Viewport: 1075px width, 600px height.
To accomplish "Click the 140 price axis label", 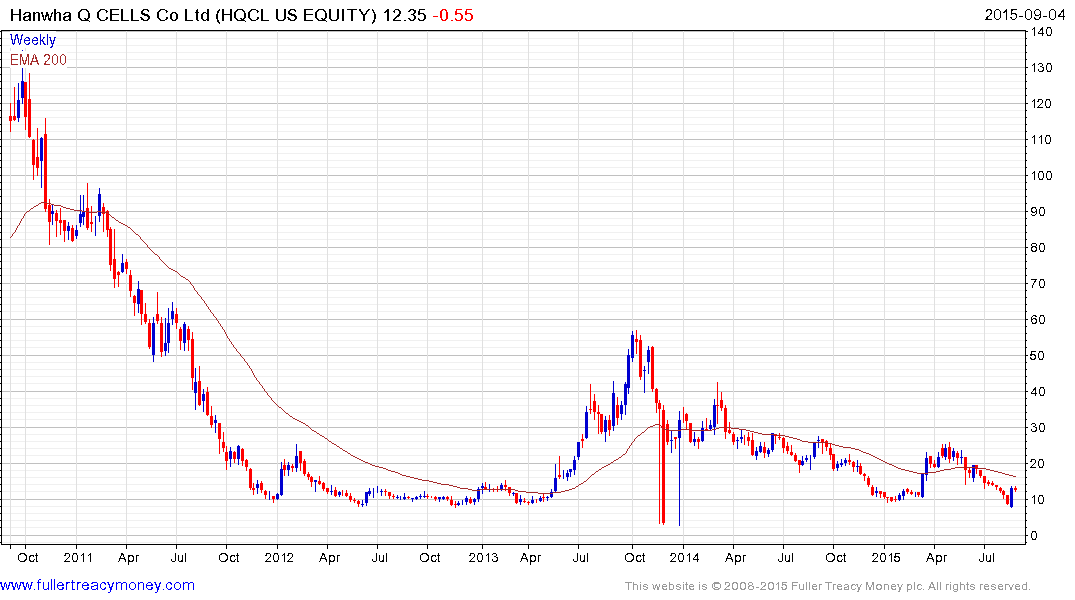I will (1041, 32).
